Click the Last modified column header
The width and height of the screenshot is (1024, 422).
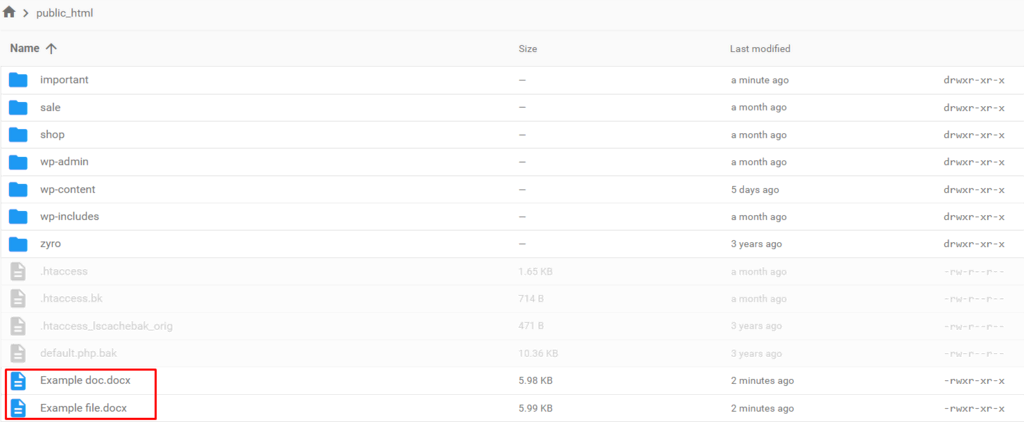pyautogui.click(x=760, y=49)
